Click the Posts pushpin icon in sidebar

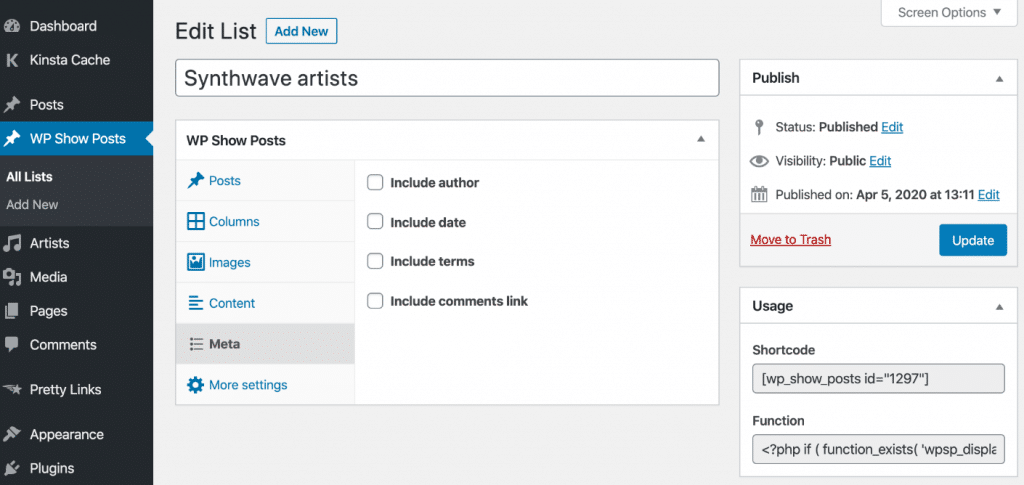coord(12,104)
